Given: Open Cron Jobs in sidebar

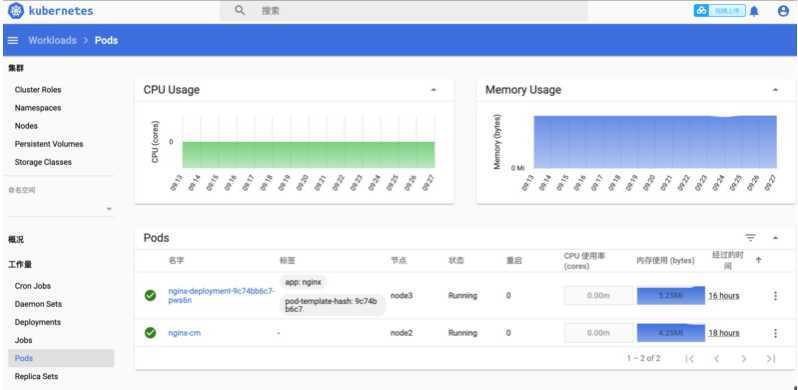Looking at the screenshot, I should [x=33, y=286].
